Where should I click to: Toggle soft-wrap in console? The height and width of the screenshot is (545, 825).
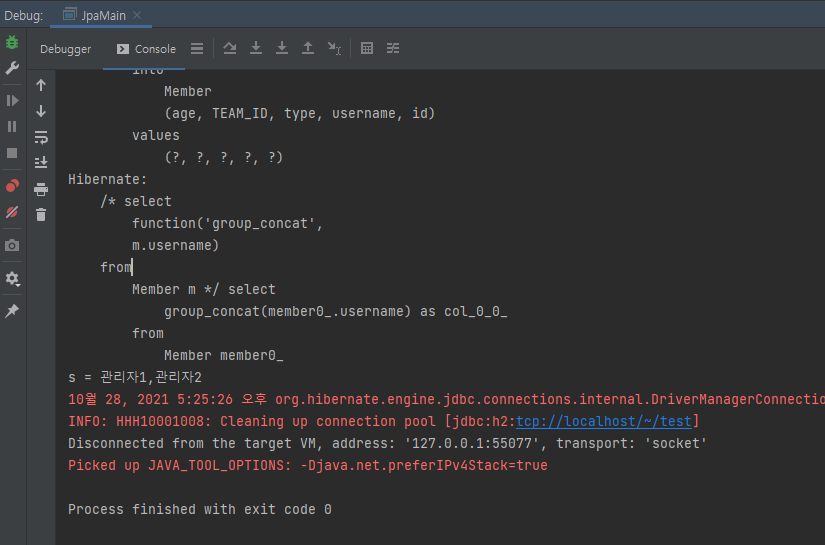point(41,137)
